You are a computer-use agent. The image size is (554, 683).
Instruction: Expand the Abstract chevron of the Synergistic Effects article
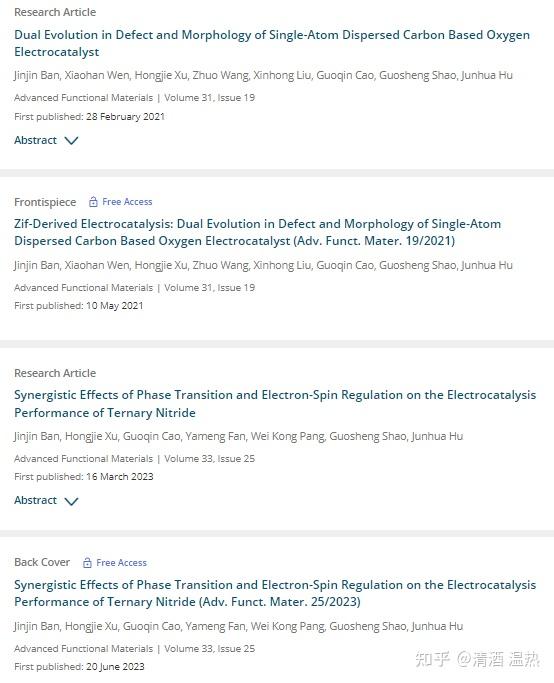[71, 501]
